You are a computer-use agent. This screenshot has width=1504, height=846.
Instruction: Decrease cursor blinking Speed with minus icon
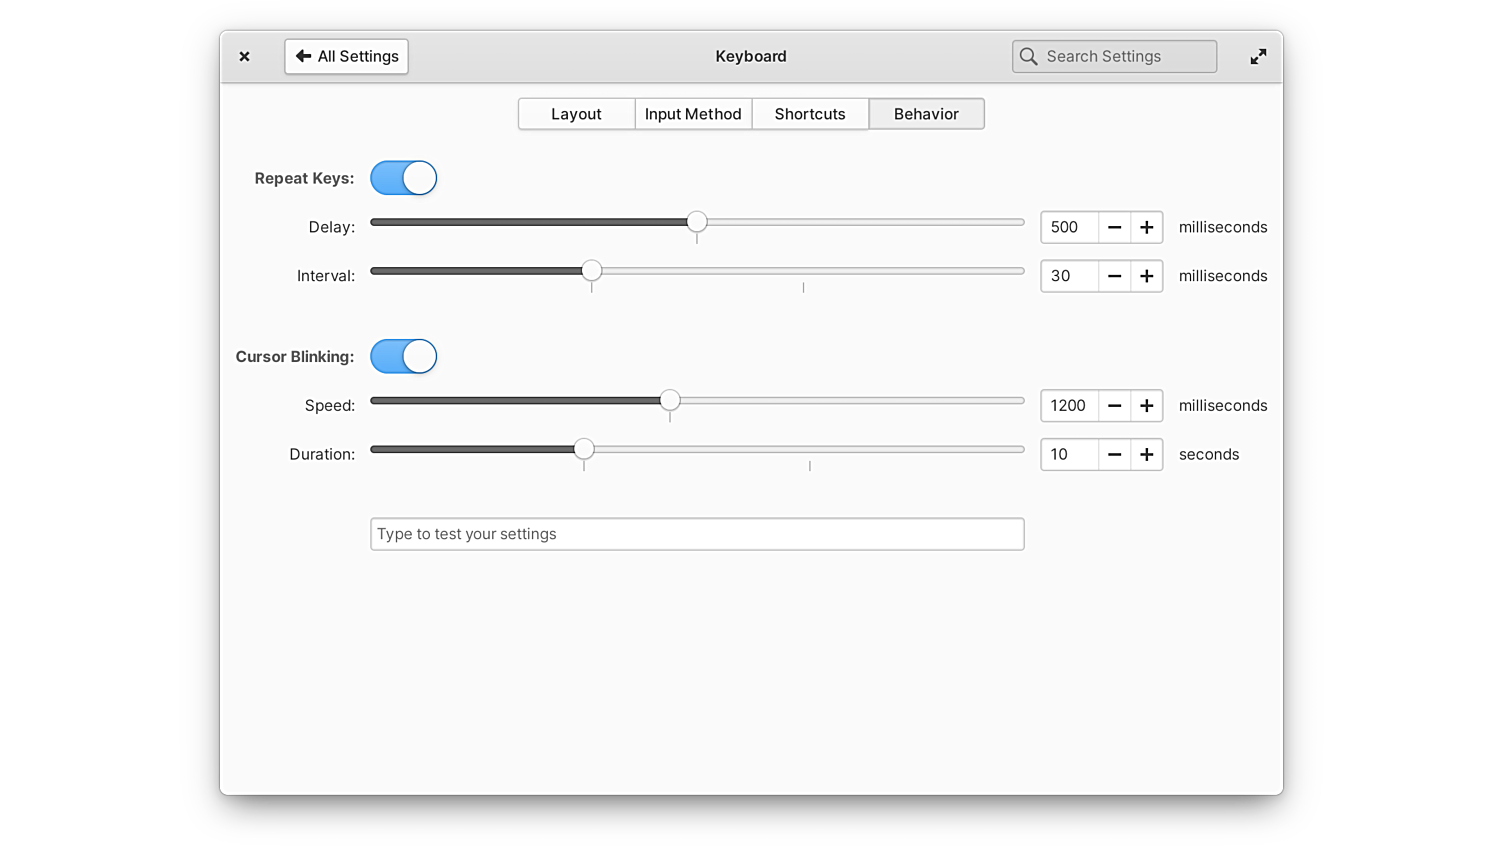tap(1114, 406)
